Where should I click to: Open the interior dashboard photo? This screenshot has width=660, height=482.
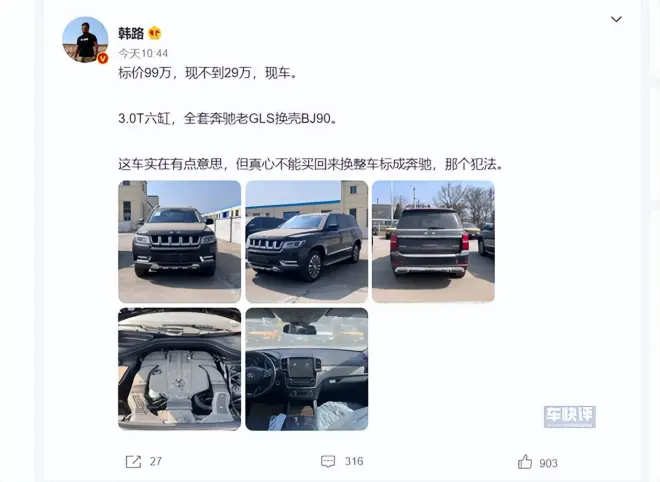[x=307, y=369]
